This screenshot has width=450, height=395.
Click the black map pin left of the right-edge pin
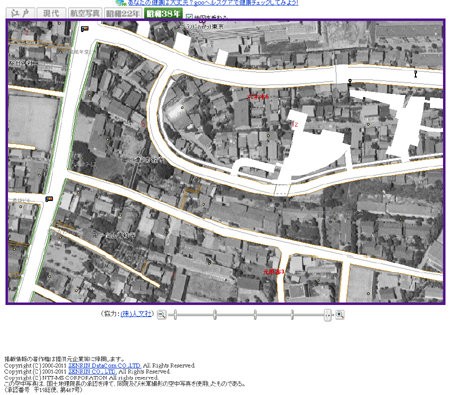pos(350,82)
